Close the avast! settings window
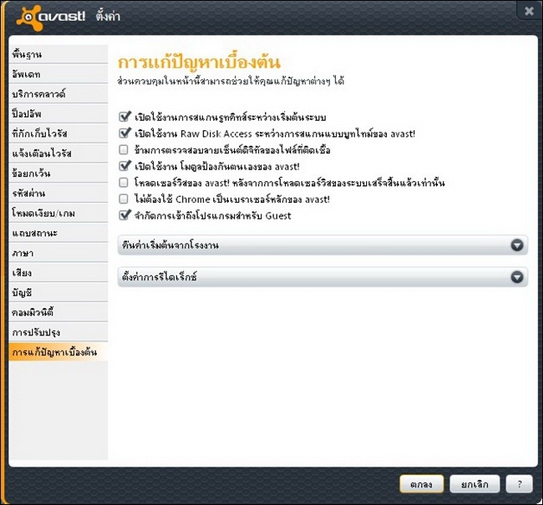 click(529, 11)
